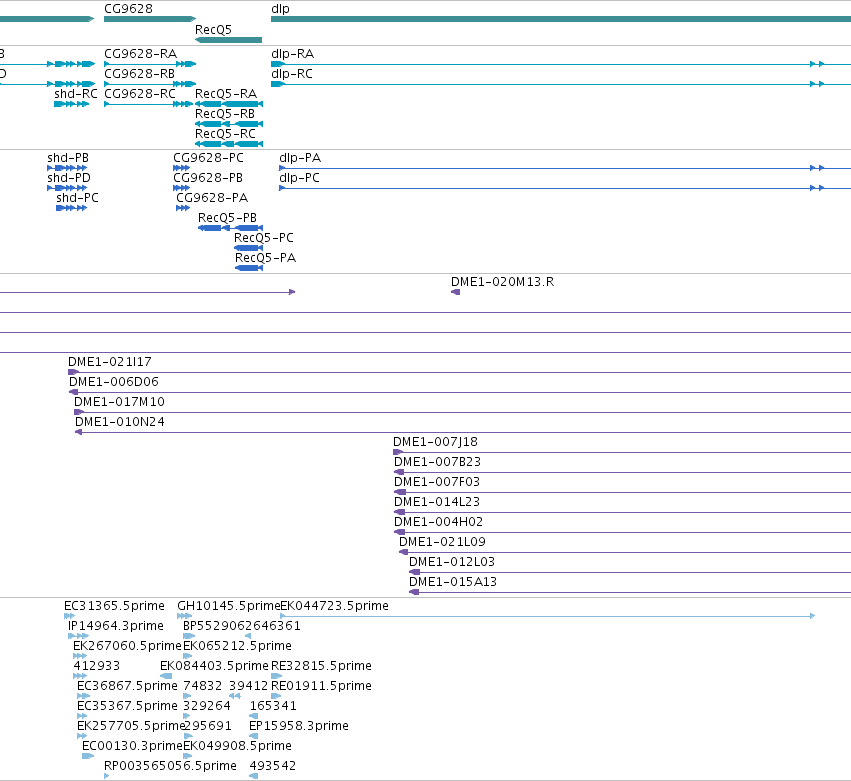
Task: Select the DME1-017M10 clone label
Action: [x=119, y=402]
